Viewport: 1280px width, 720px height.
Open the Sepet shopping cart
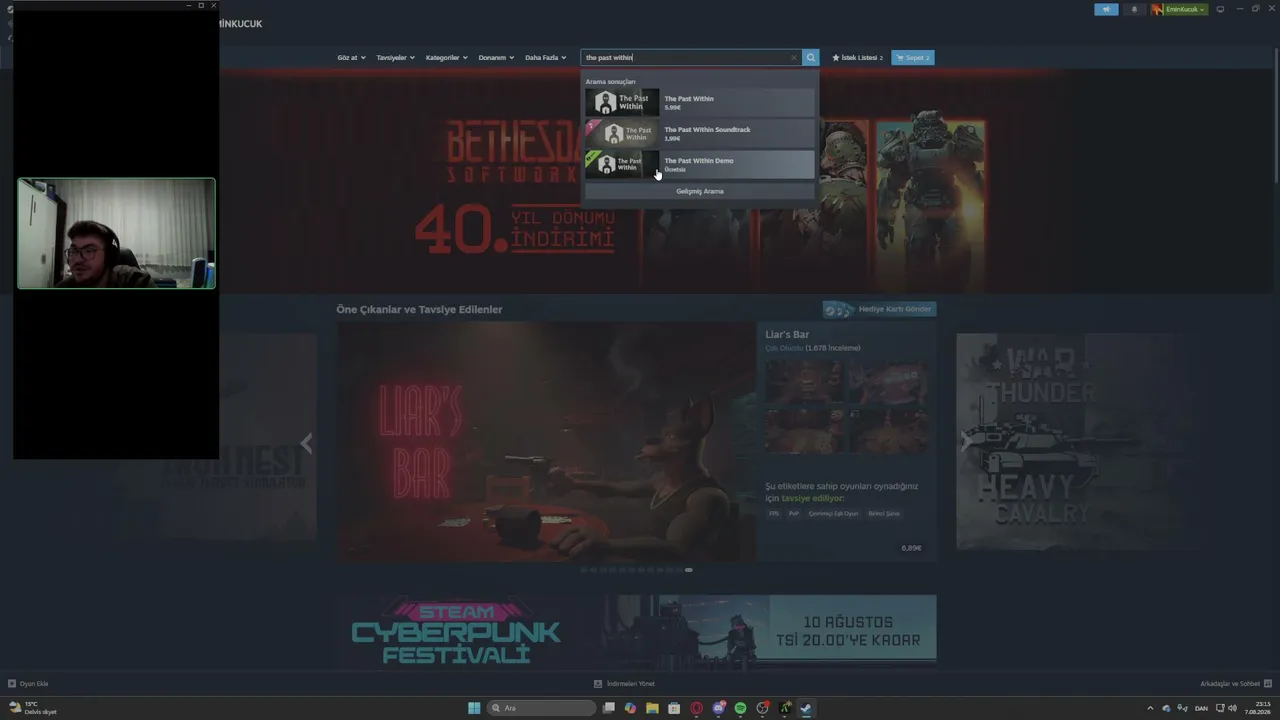coord(913,58)
